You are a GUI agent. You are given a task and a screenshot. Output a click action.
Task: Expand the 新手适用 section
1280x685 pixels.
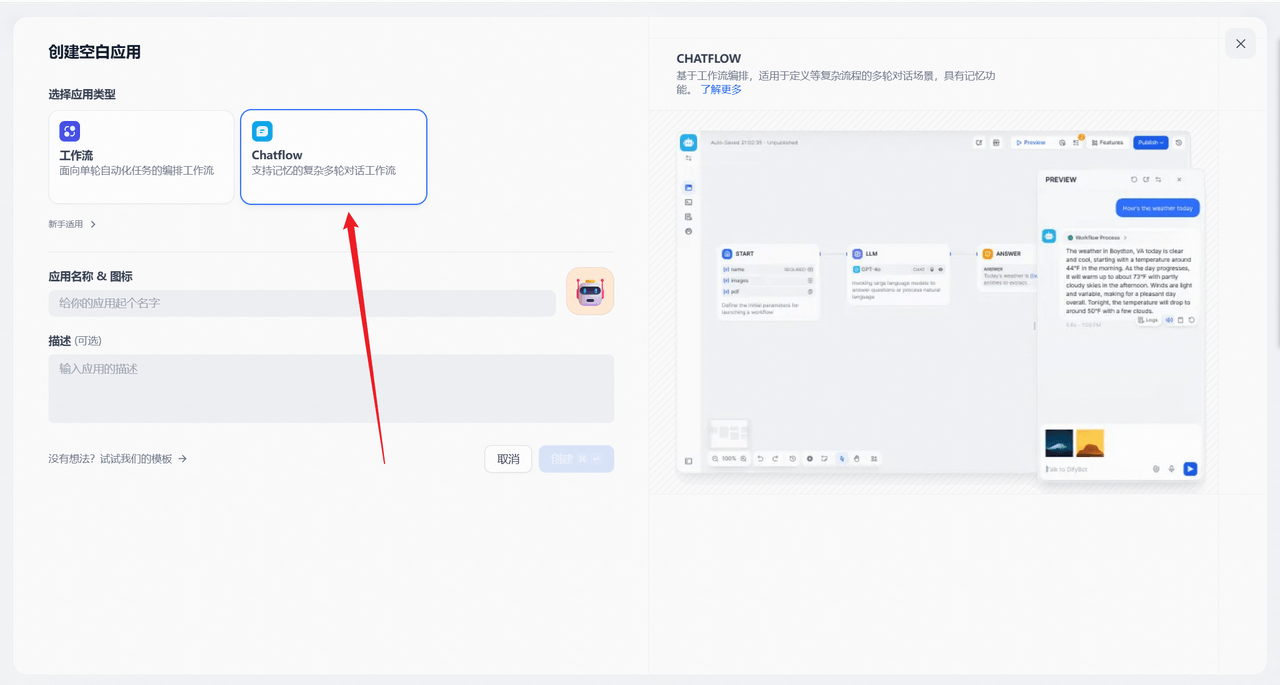(x=73, y=224)
